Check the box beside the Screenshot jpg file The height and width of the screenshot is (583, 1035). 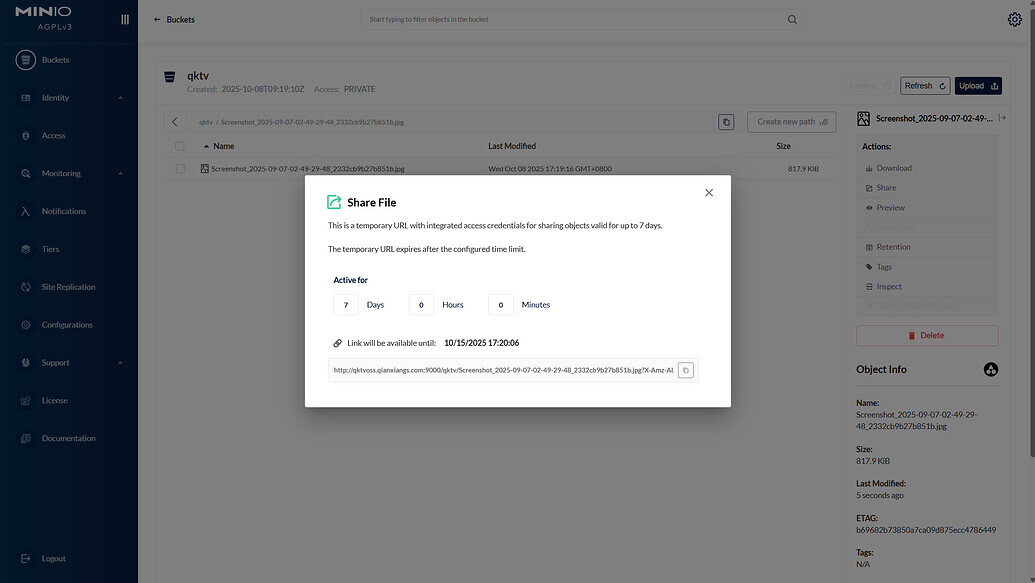click(180, 169)
